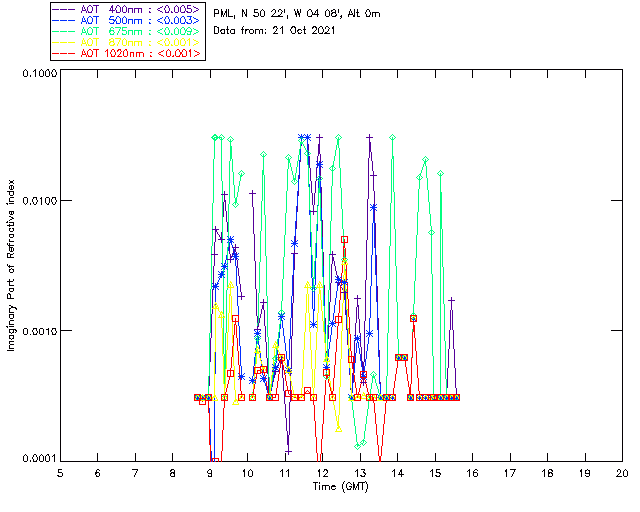
Task: Click the AOT 400nm legend entry
Action: point(127,9)
